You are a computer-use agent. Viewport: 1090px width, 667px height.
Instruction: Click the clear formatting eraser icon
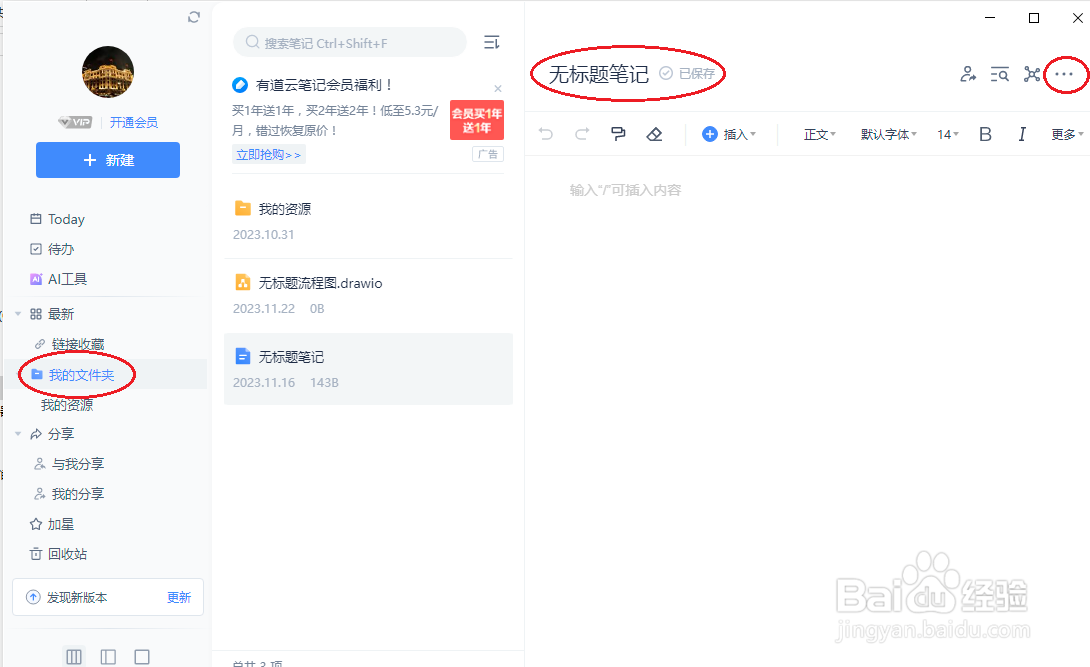[x=654, y=134]
